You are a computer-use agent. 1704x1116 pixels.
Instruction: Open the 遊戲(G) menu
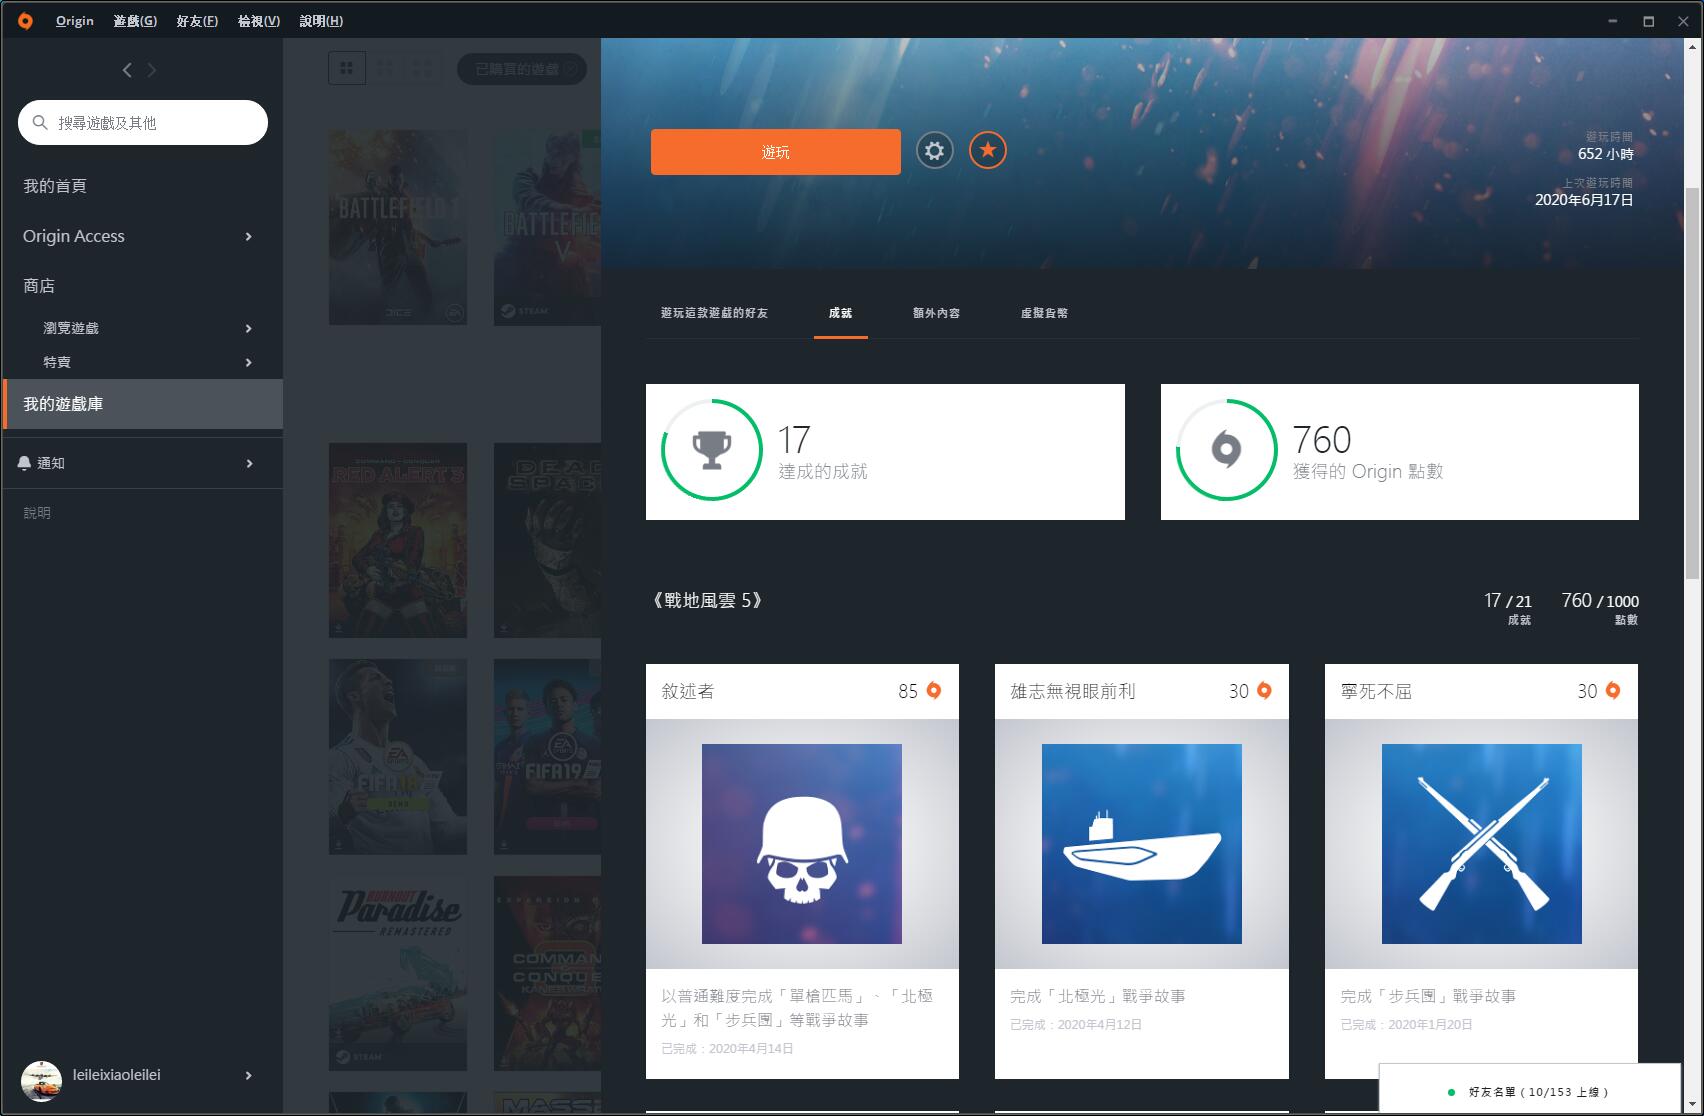[135, 21]
